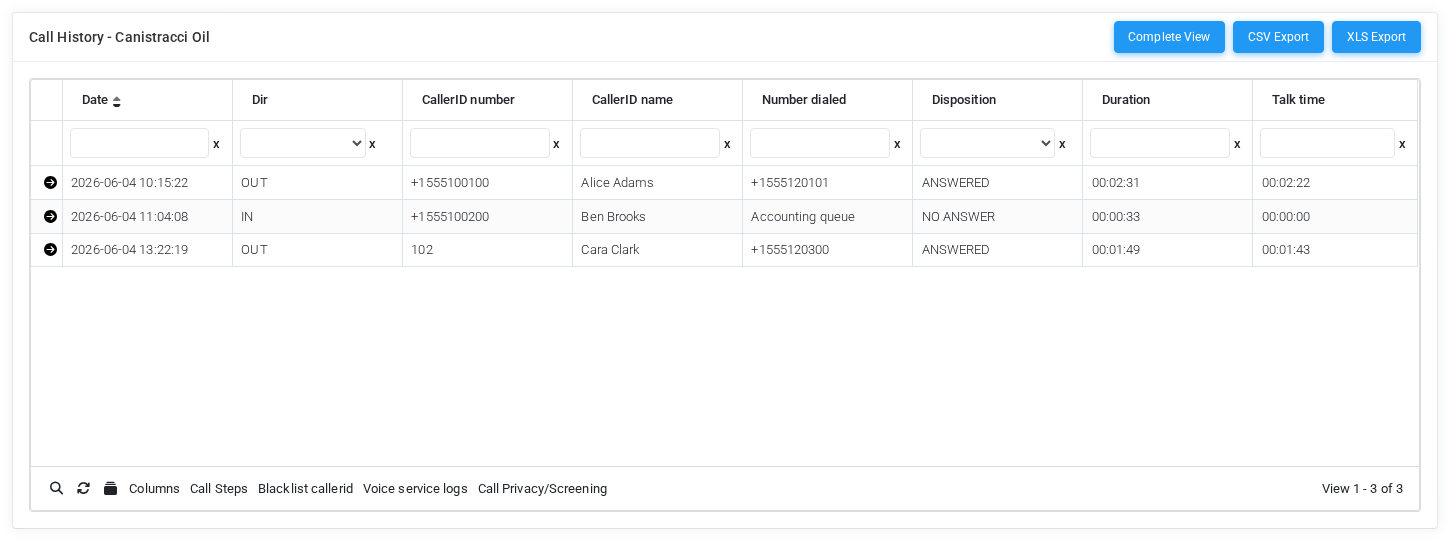Focus the Date filter input
The image size is (1450, 541).
coord(140,143)
